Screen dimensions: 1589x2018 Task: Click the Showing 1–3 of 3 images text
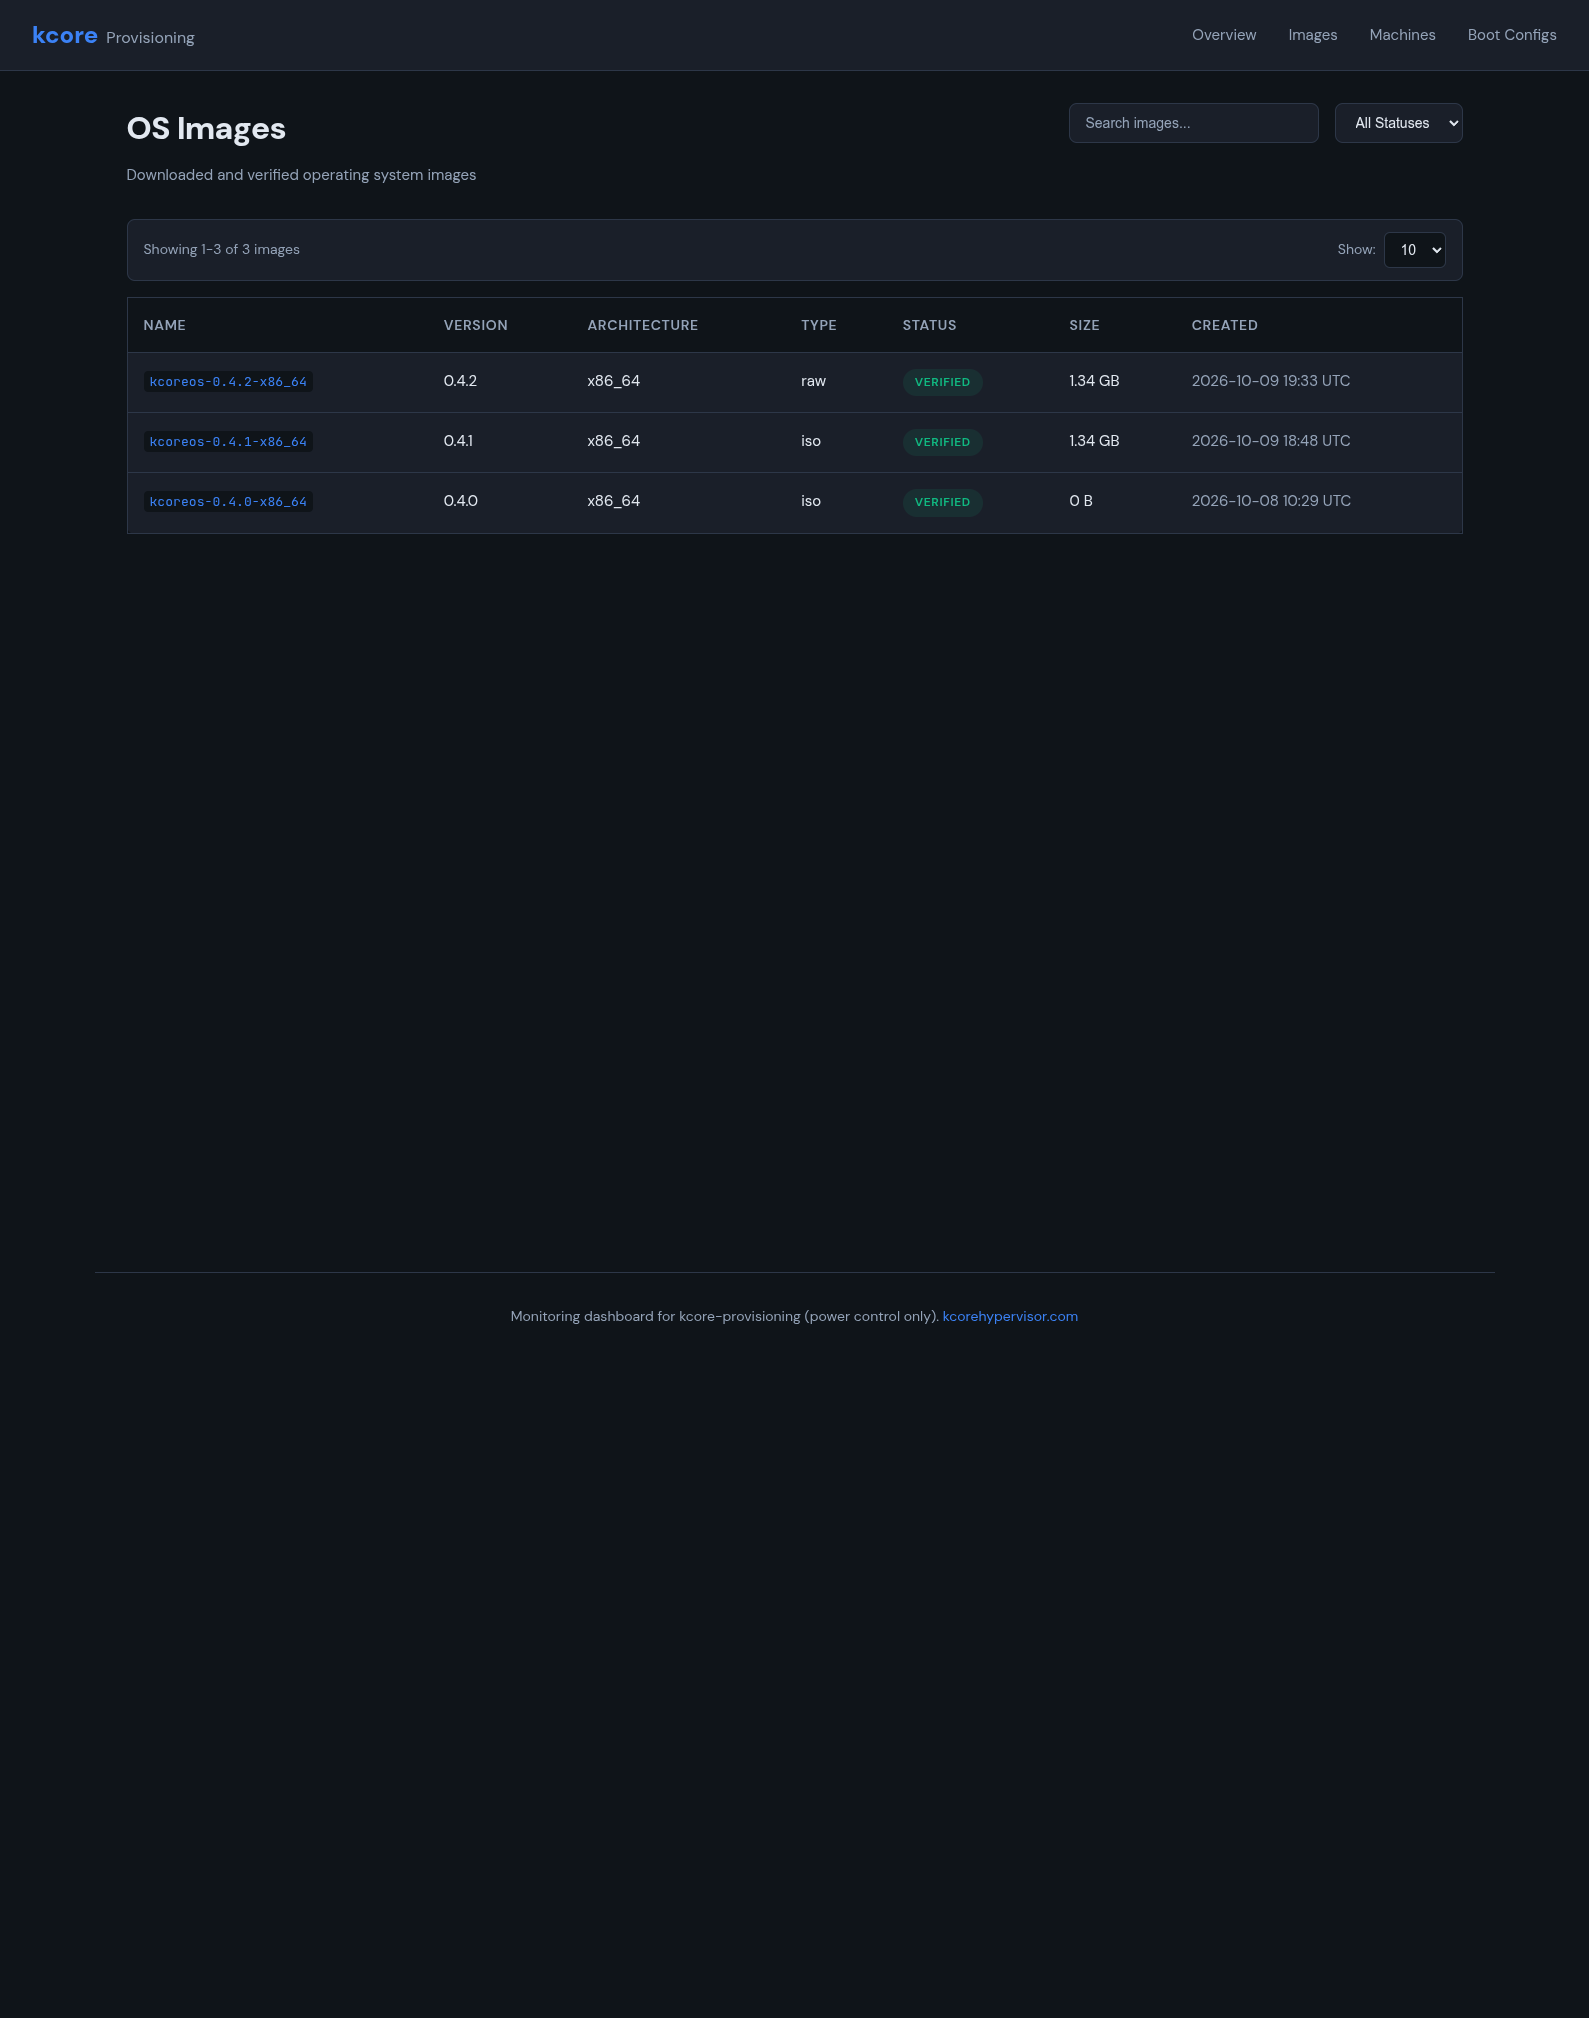click(x=221, y=249)
